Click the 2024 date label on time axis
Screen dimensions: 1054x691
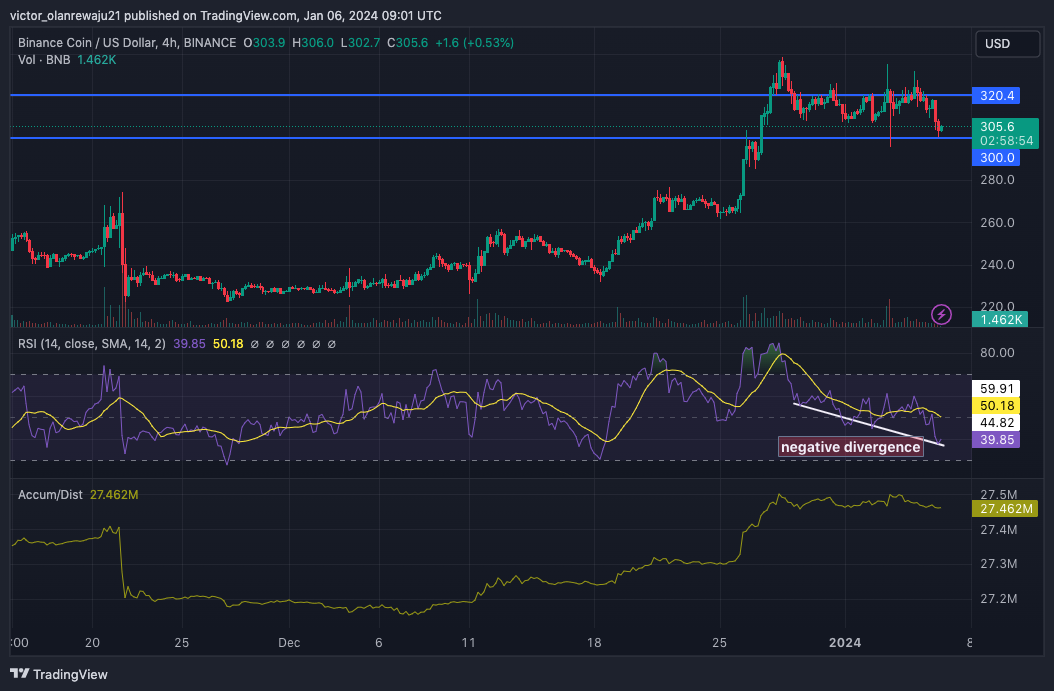845,643
